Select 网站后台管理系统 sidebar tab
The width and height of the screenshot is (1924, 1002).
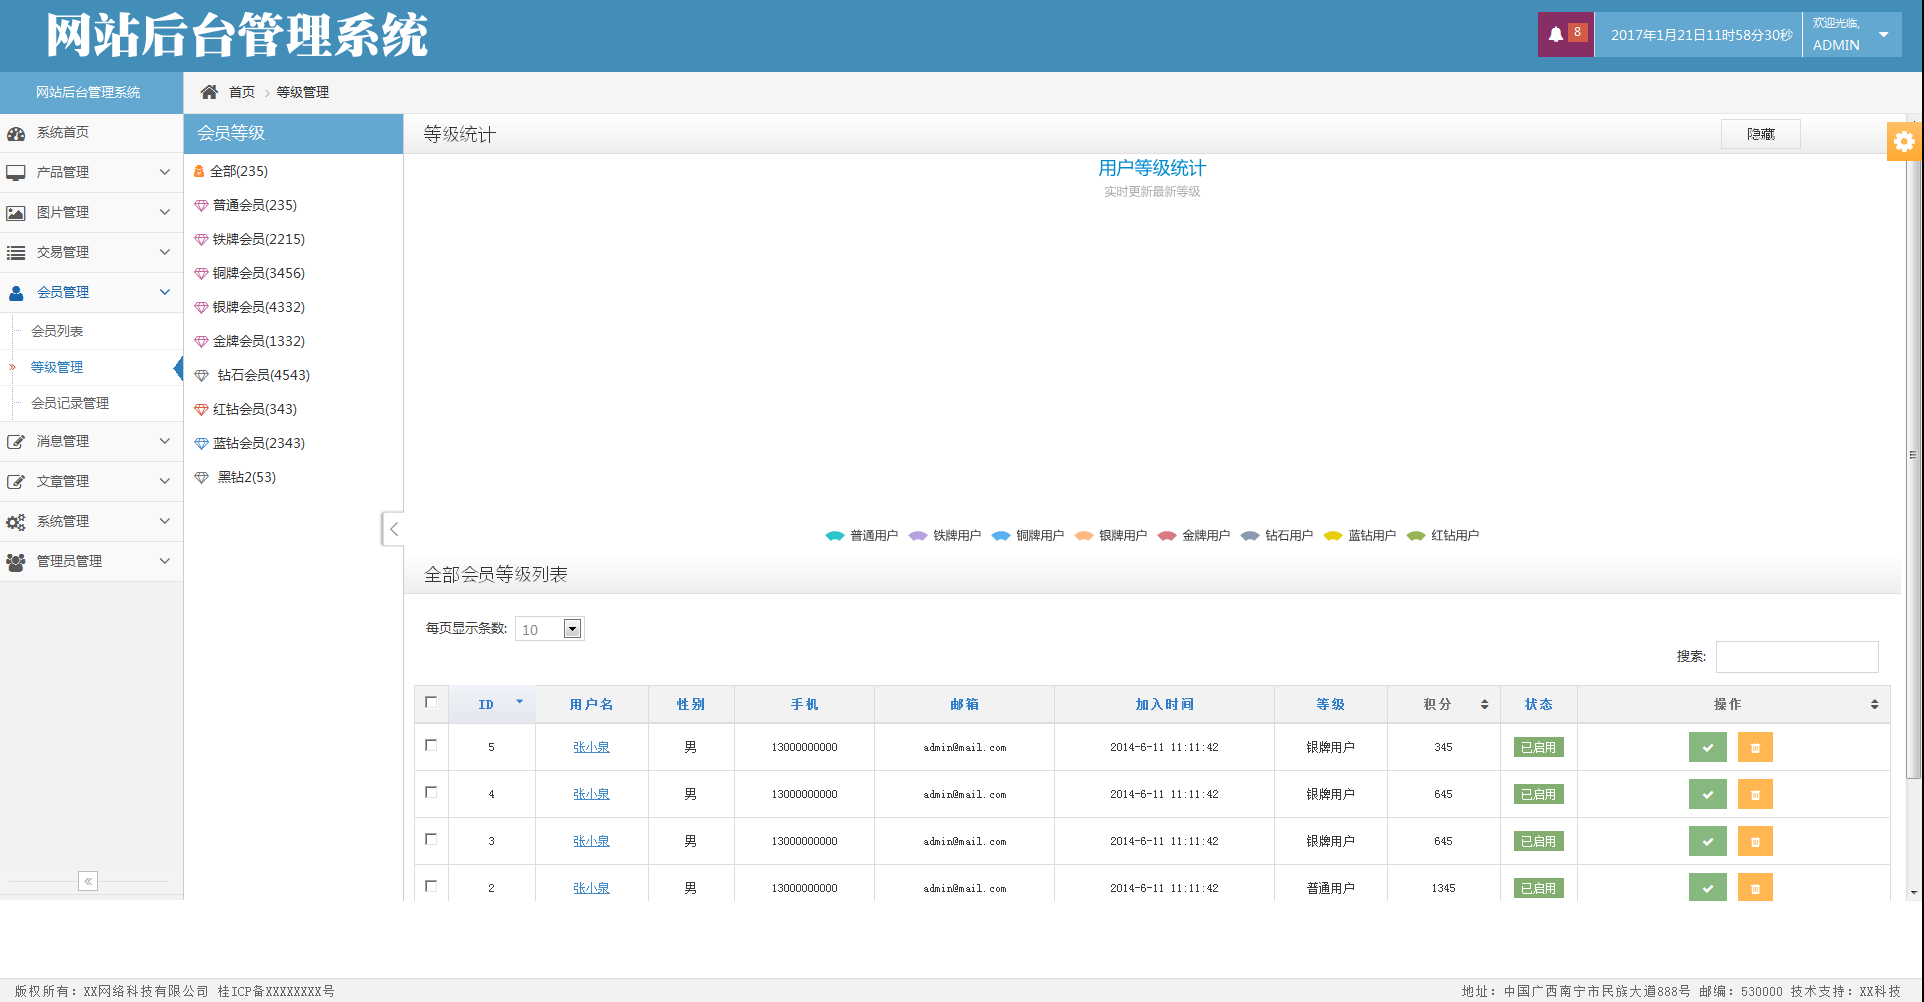(x=91, y=92)
